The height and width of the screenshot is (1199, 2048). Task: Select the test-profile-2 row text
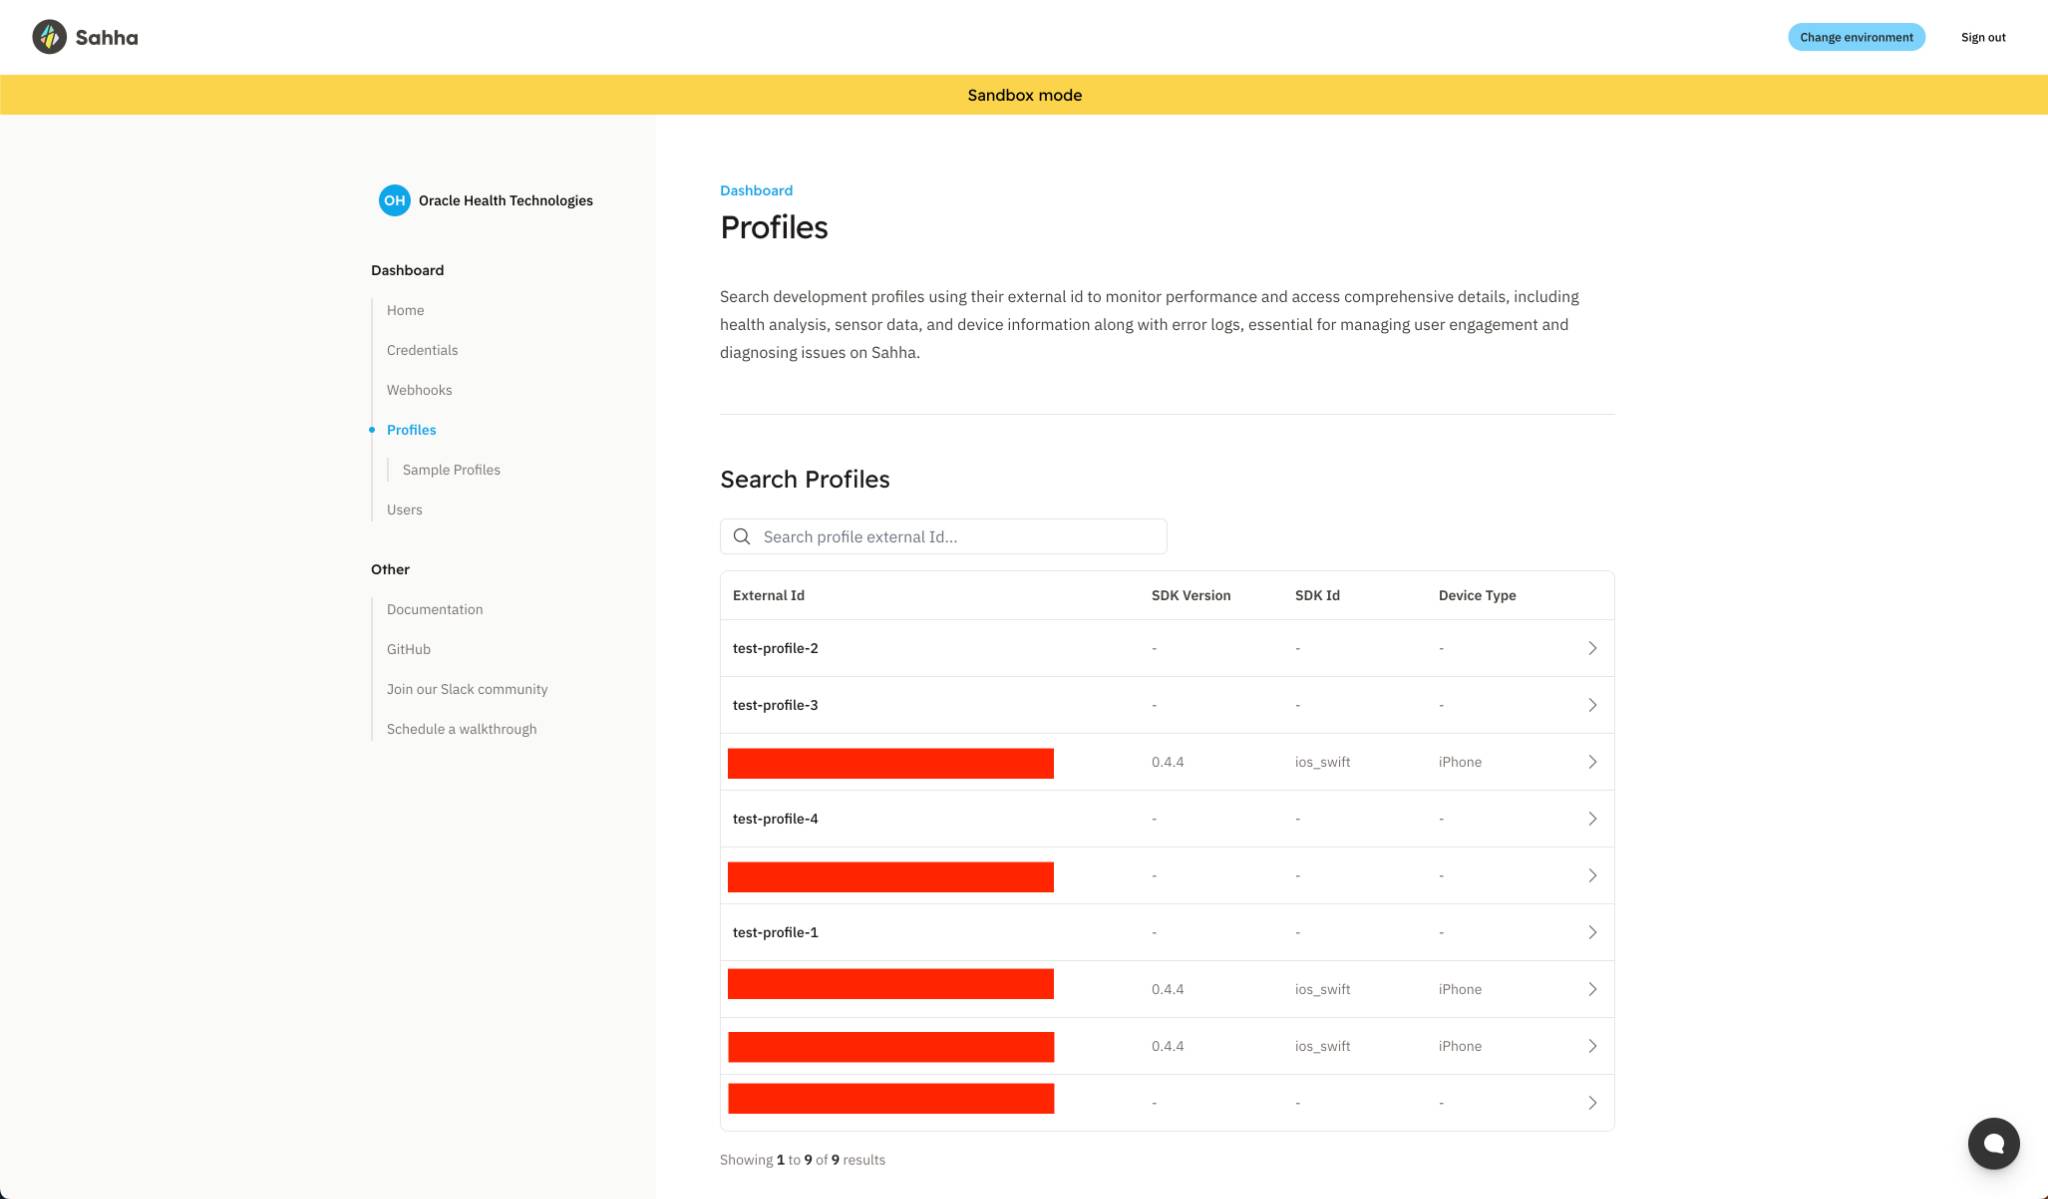775,648
